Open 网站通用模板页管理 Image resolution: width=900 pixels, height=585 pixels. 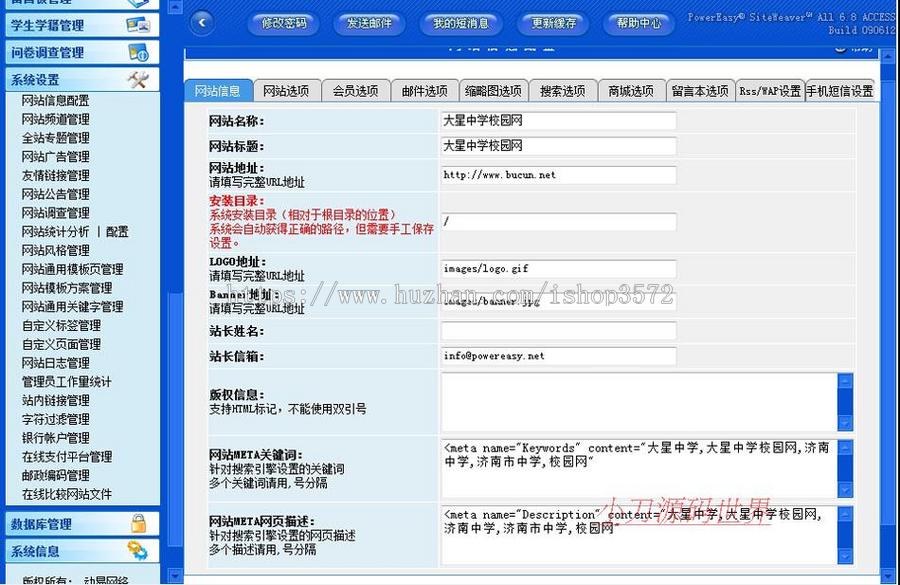pos(72,269)
